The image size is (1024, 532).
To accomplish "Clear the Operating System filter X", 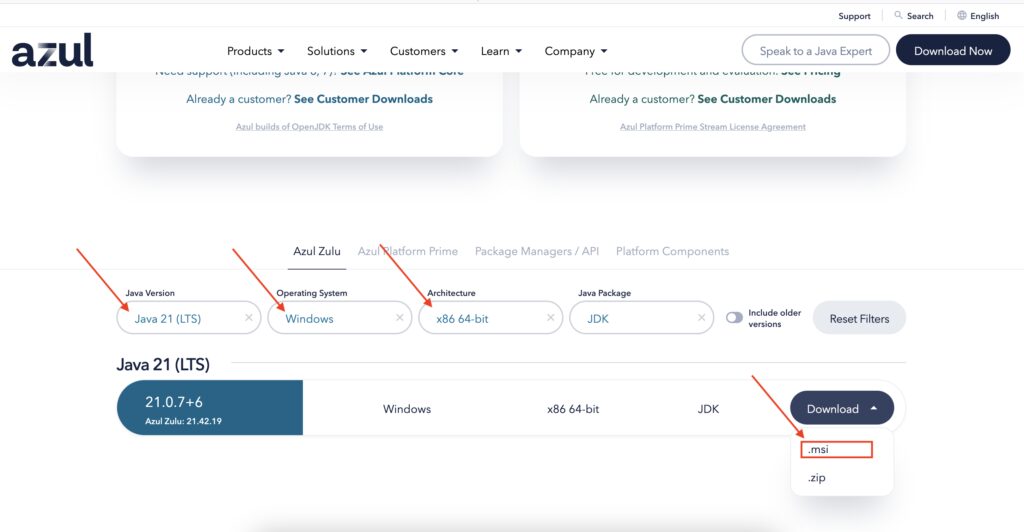I will (x=400, y=318).
